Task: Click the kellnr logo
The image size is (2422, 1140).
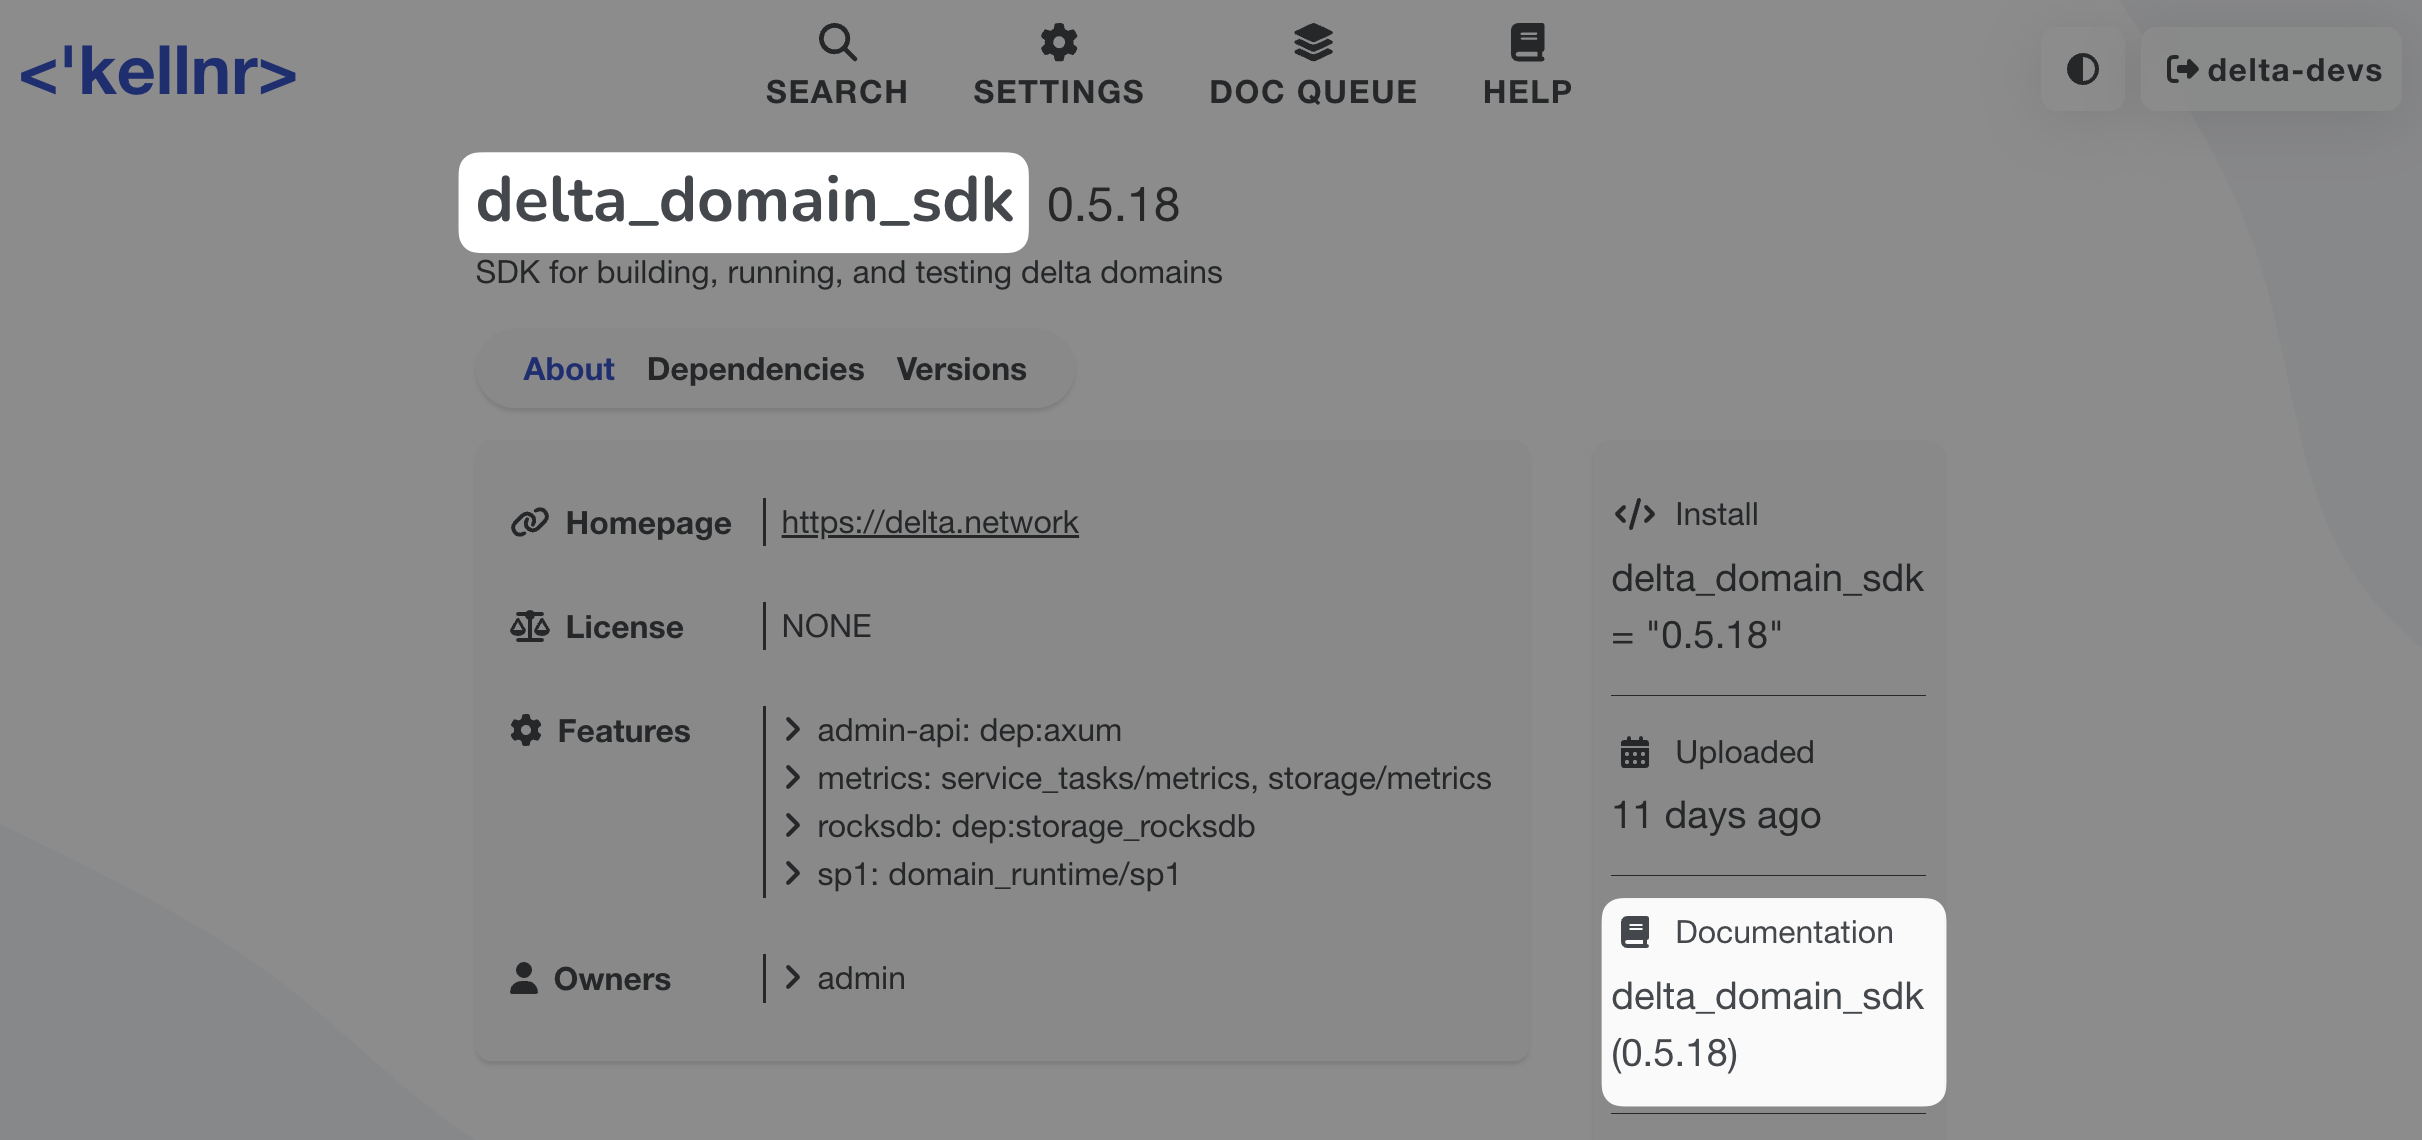Action: pos(158,72)
